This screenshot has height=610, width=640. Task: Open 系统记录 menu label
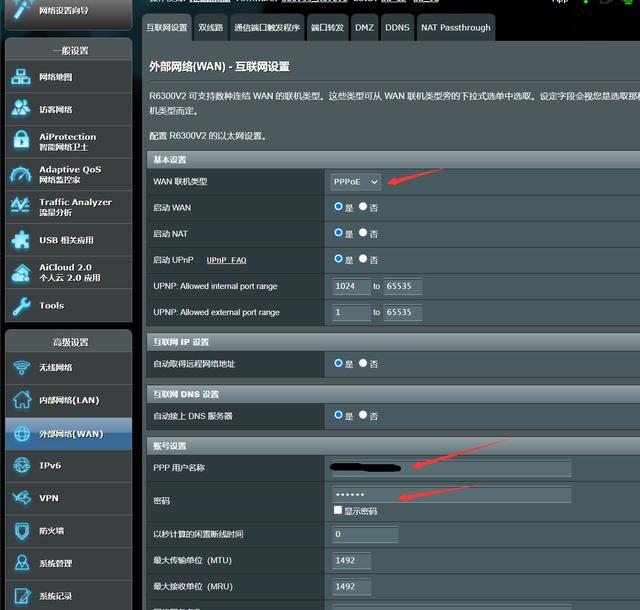(56, 596)
